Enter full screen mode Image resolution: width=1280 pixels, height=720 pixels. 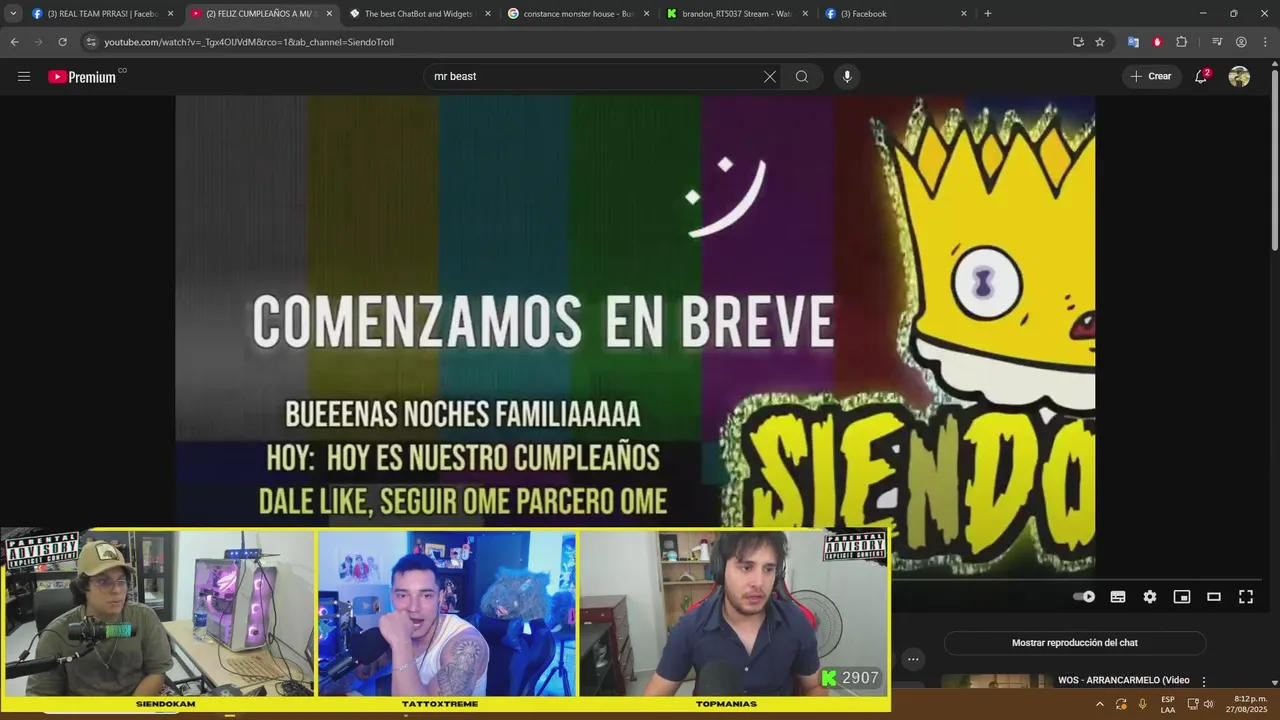1246,597
